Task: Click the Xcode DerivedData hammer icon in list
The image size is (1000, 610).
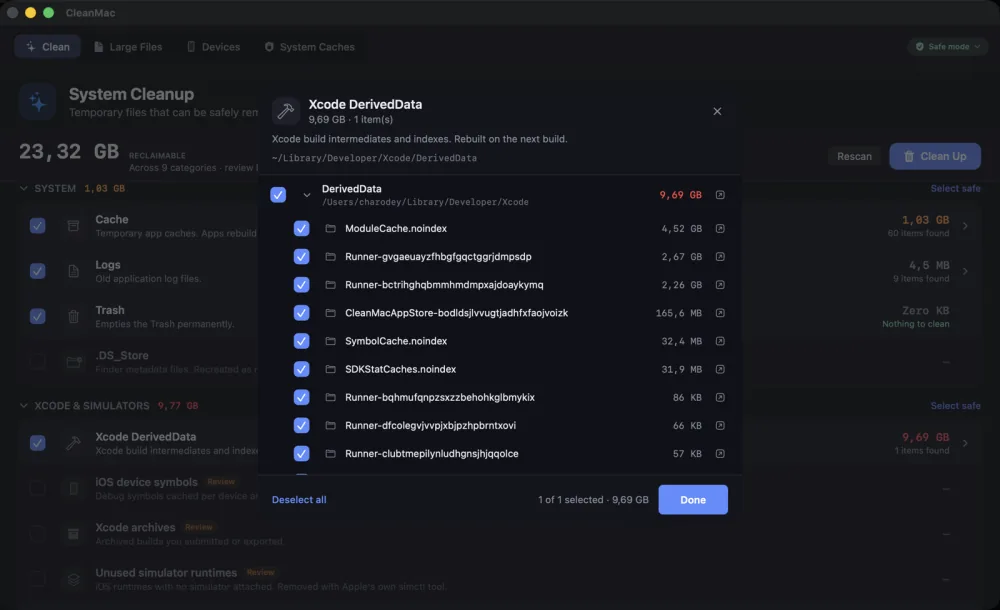Action: point(73,443)
